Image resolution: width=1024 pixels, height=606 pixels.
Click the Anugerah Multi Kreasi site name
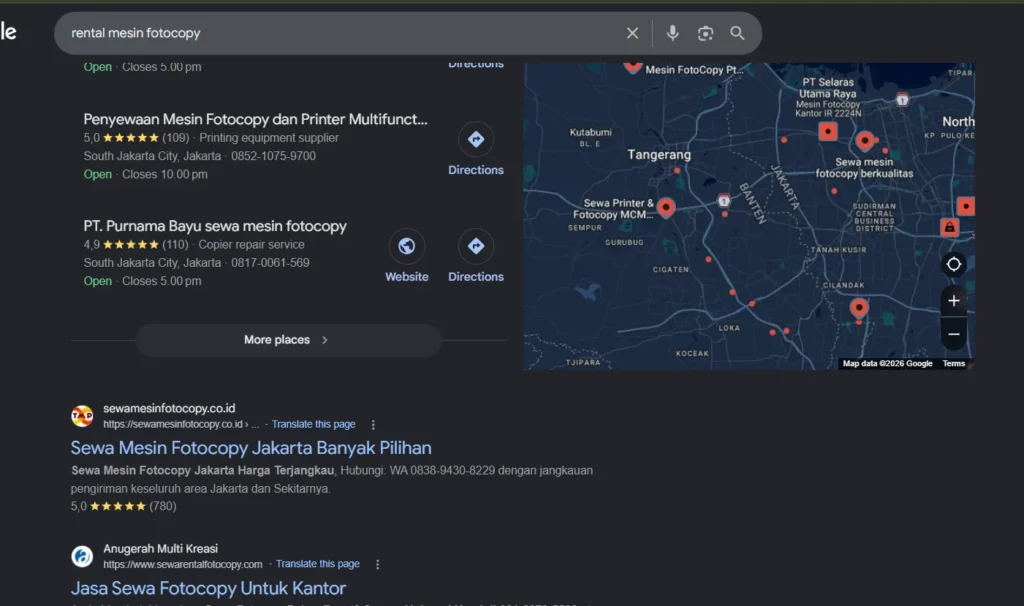(x=160, y=549)
